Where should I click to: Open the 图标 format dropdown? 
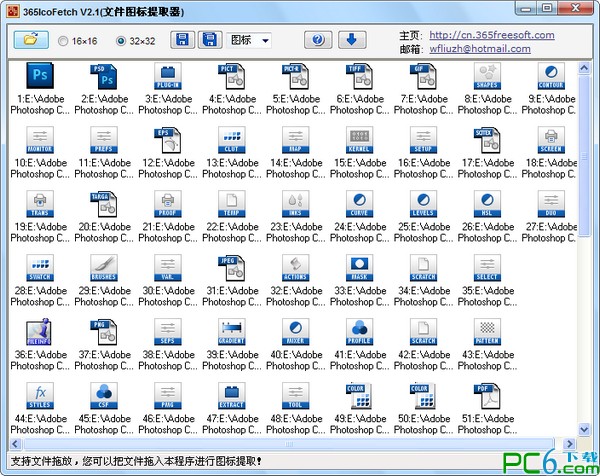[x=249, y=40]
